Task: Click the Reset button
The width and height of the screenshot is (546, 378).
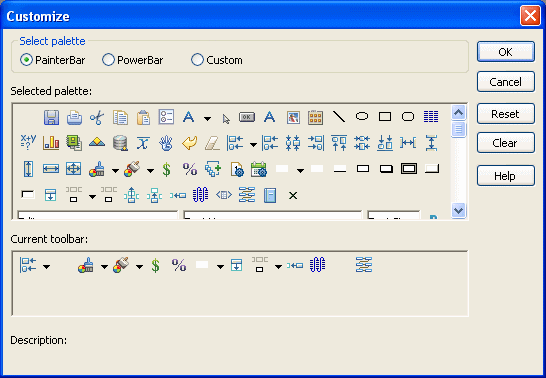Action: point(506,114)
